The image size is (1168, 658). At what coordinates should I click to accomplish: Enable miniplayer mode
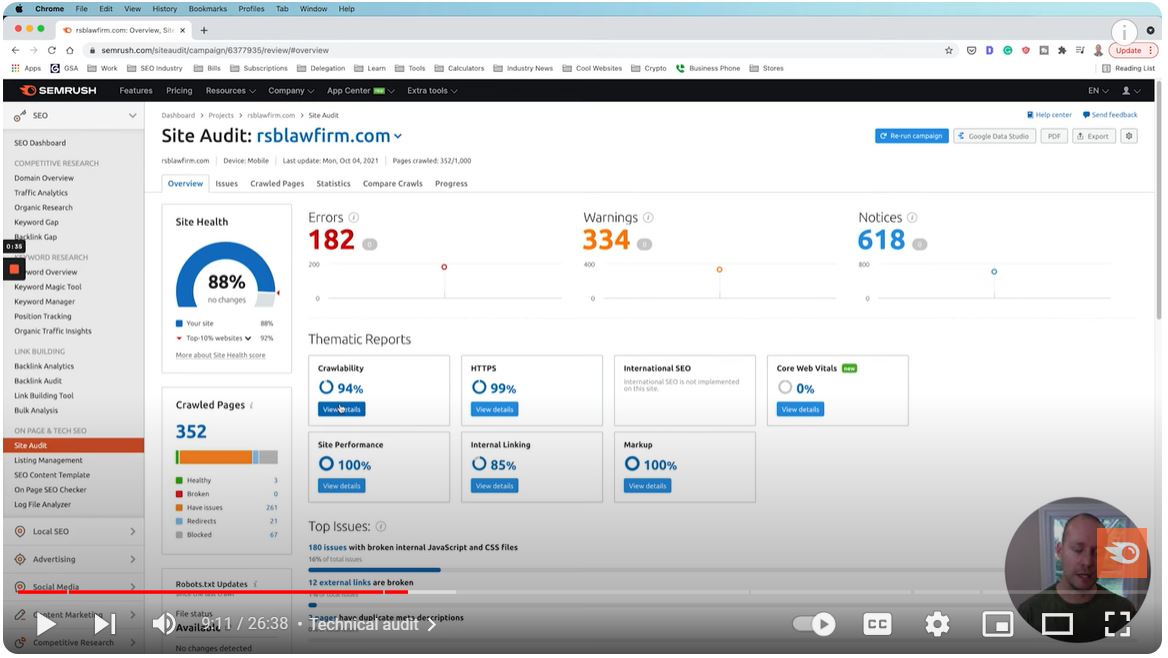pyautogui.click(x=997, y=624)
